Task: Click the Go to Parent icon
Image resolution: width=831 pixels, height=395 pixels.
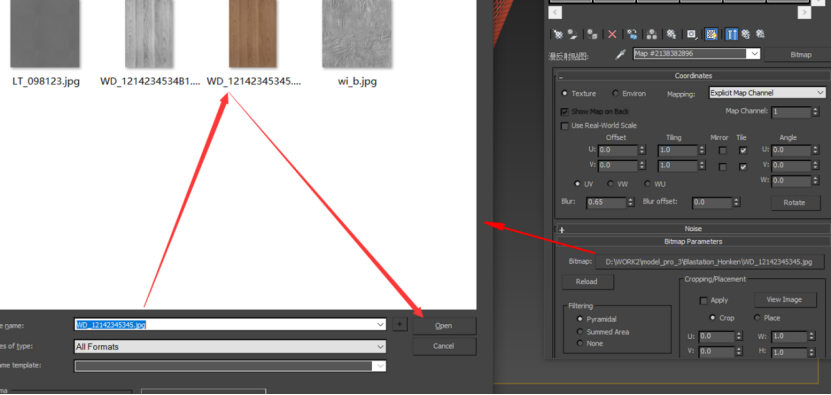Action: [x=746, y=34]
